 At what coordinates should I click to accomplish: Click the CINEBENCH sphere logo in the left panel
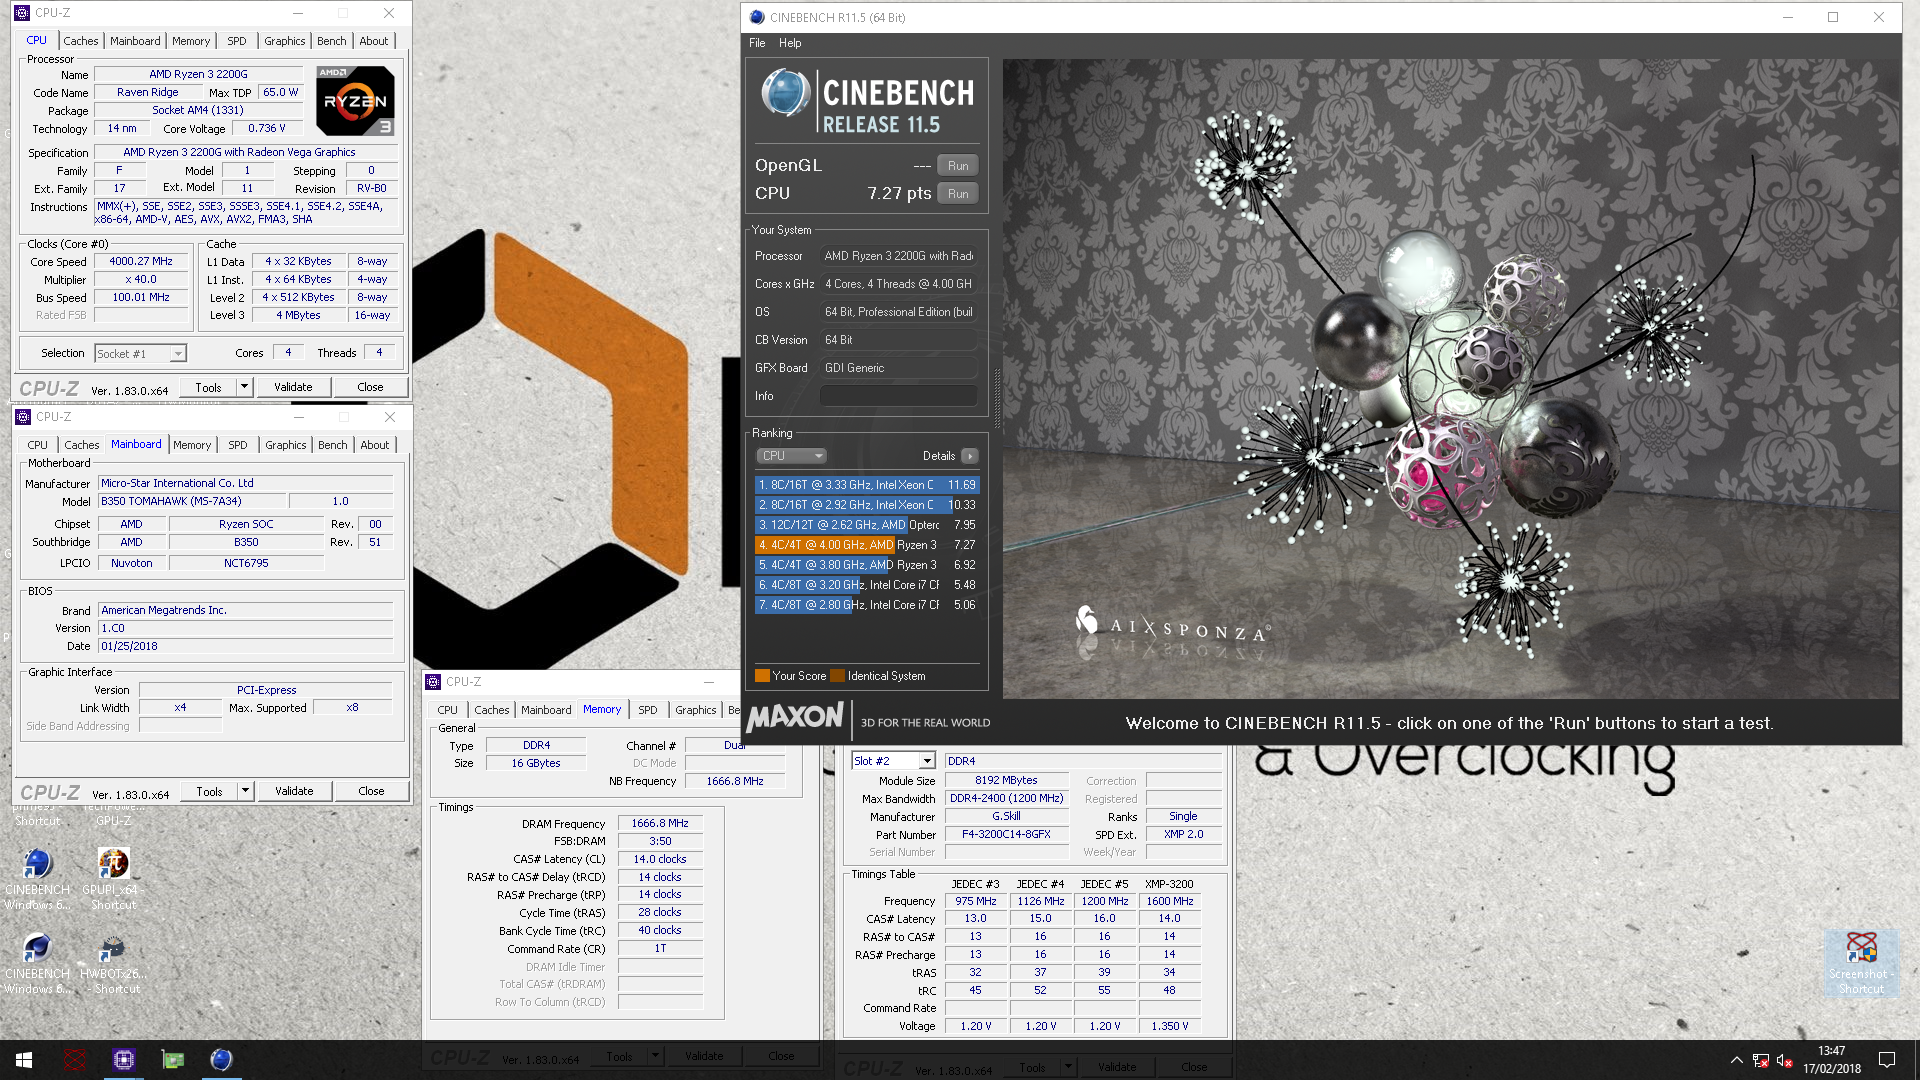pos(785,94)
